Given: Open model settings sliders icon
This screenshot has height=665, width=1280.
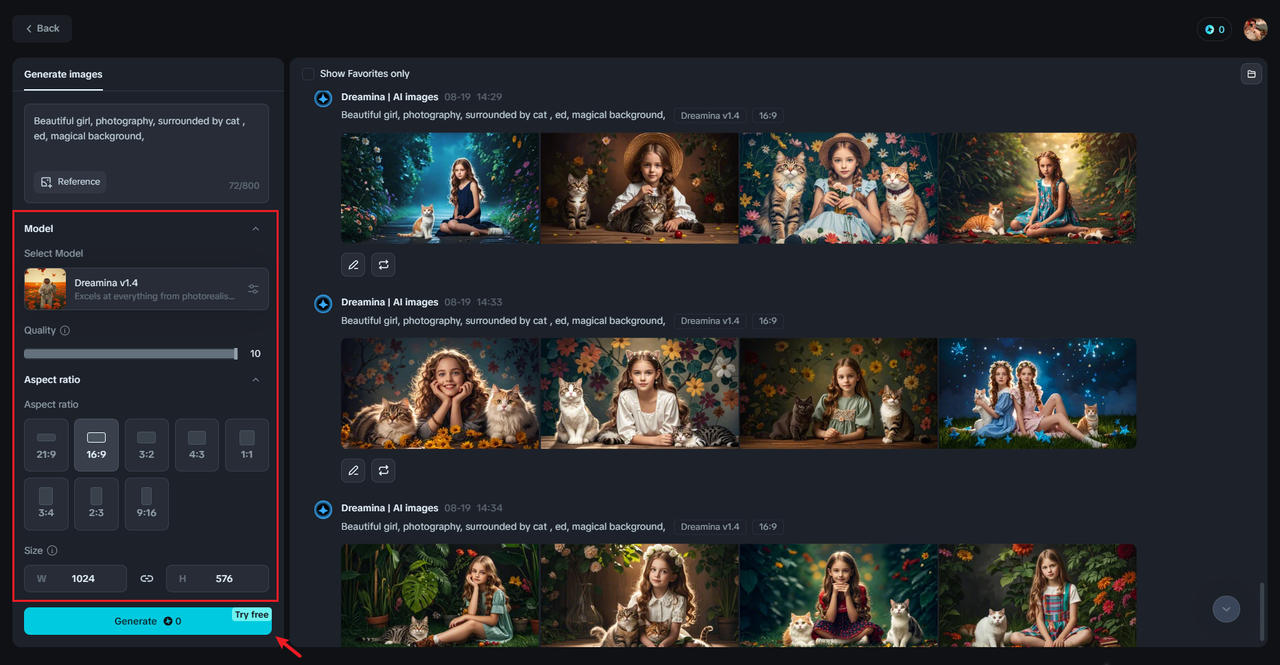Looking at the screenshot, I should coord(253,289).
